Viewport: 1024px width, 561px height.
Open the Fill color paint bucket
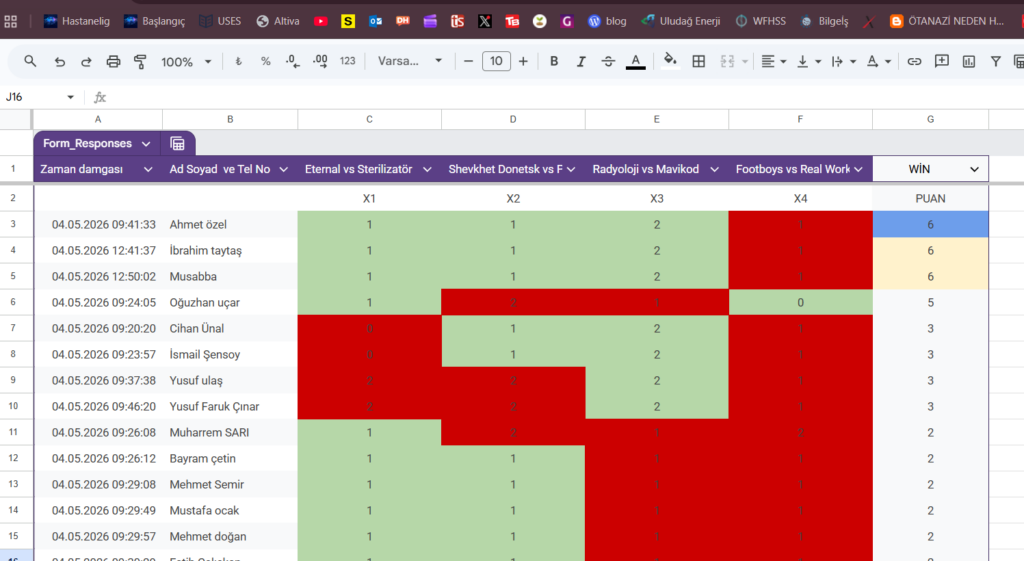669,61
